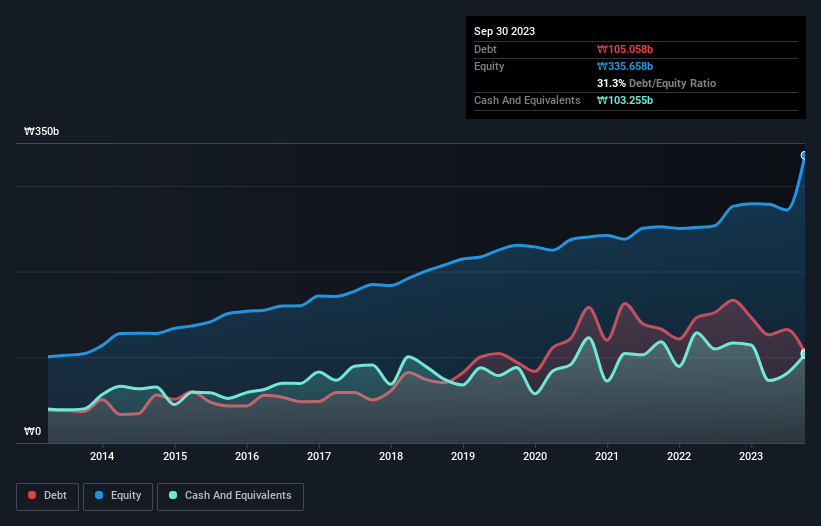Click the 2023 x-axis label
This screenshot has width=821, height=526.
(751, 456)
